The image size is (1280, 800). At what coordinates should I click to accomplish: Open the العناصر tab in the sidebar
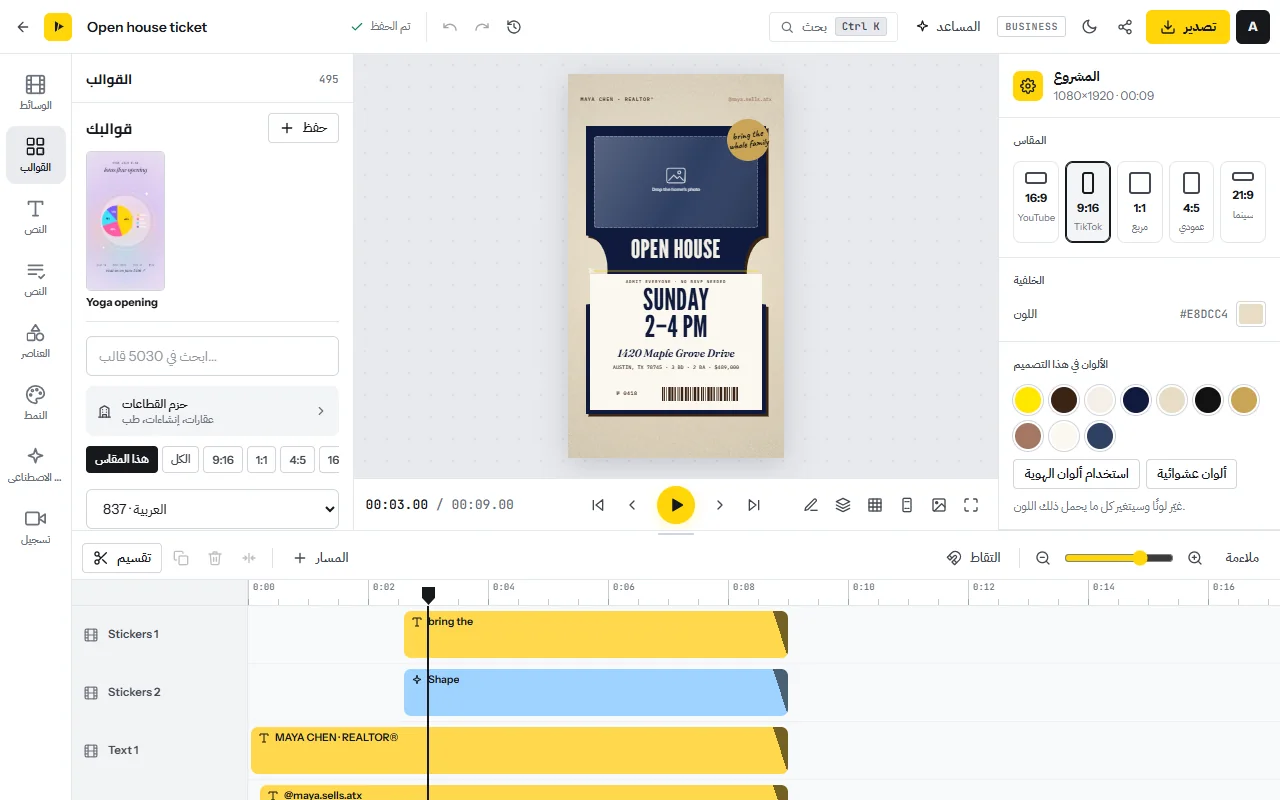click(x=36, y=341)
